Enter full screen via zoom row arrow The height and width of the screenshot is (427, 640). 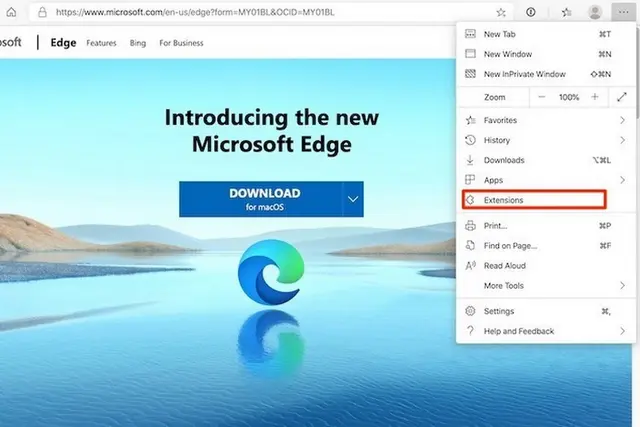pos(622,97)
